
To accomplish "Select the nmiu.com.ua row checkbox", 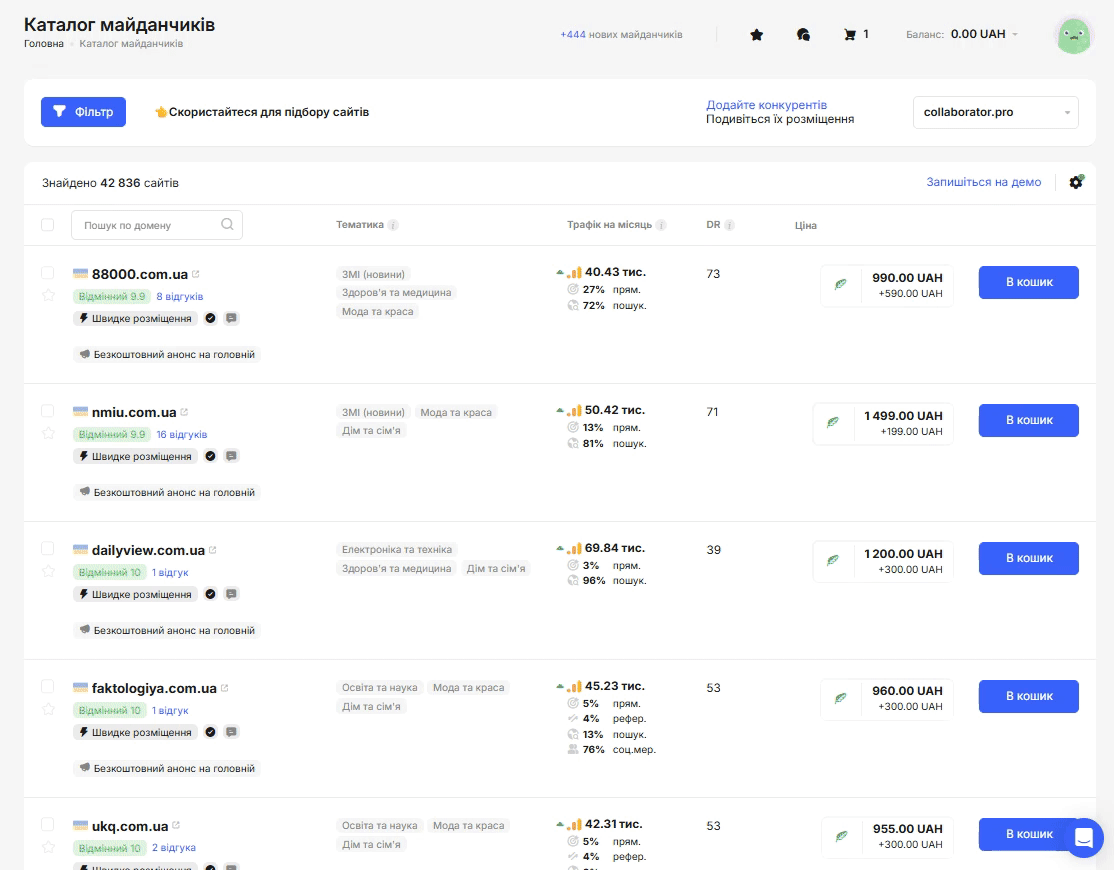I will tap(48, 410).
